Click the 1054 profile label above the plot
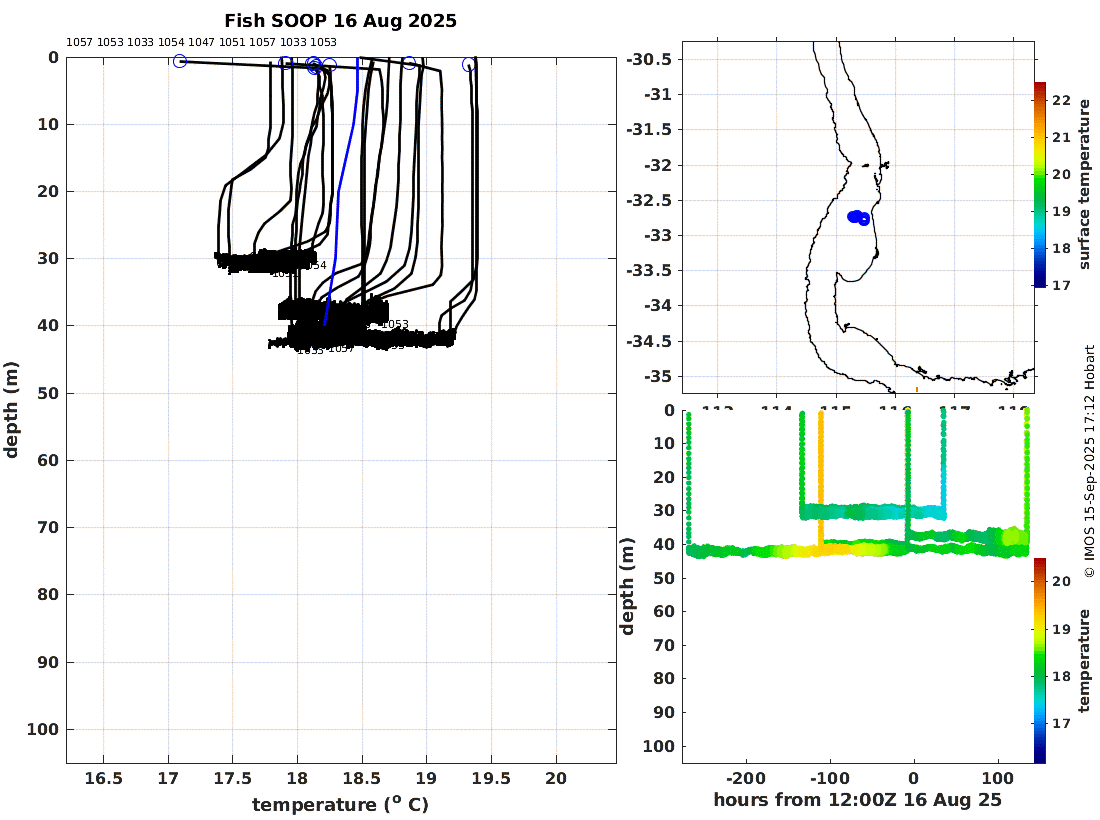Viewport: 1100px width, 820px height. (171, 42)
